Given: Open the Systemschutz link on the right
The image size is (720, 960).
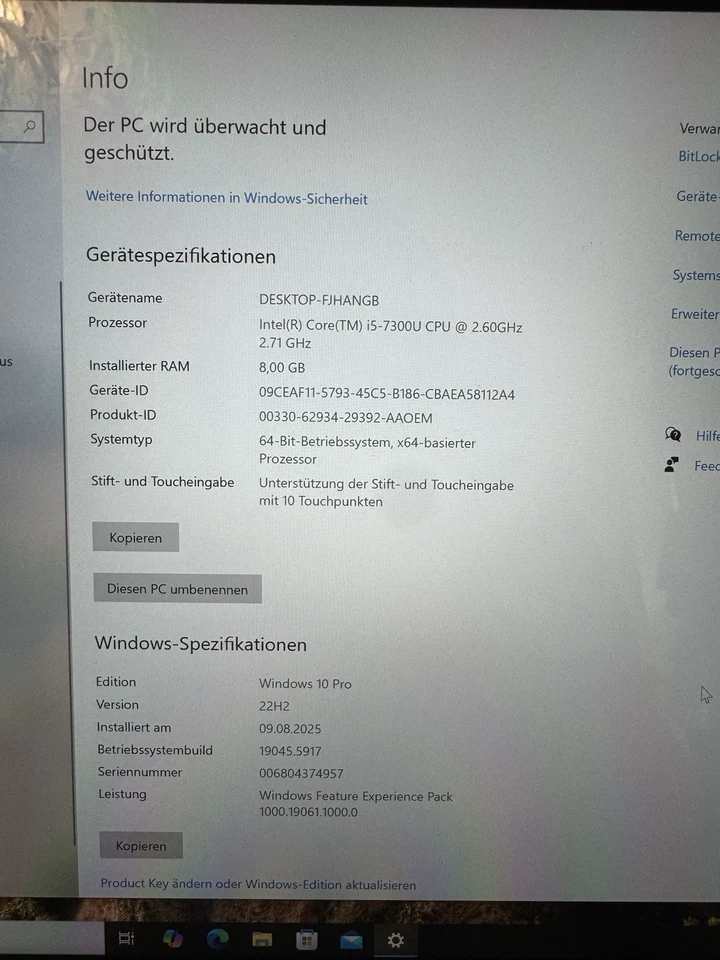Looking at the screenshot, I should click(x=696, y=276).
